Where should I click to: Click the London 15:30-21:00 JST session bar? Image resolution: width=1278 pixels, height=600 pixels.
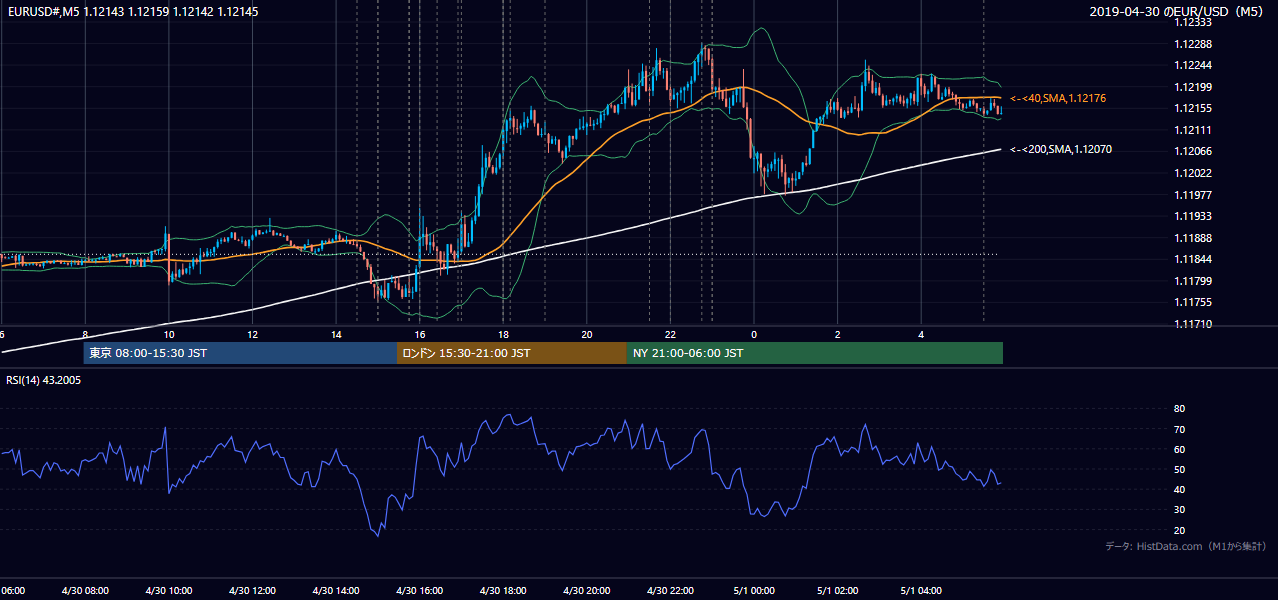point(512,353)
